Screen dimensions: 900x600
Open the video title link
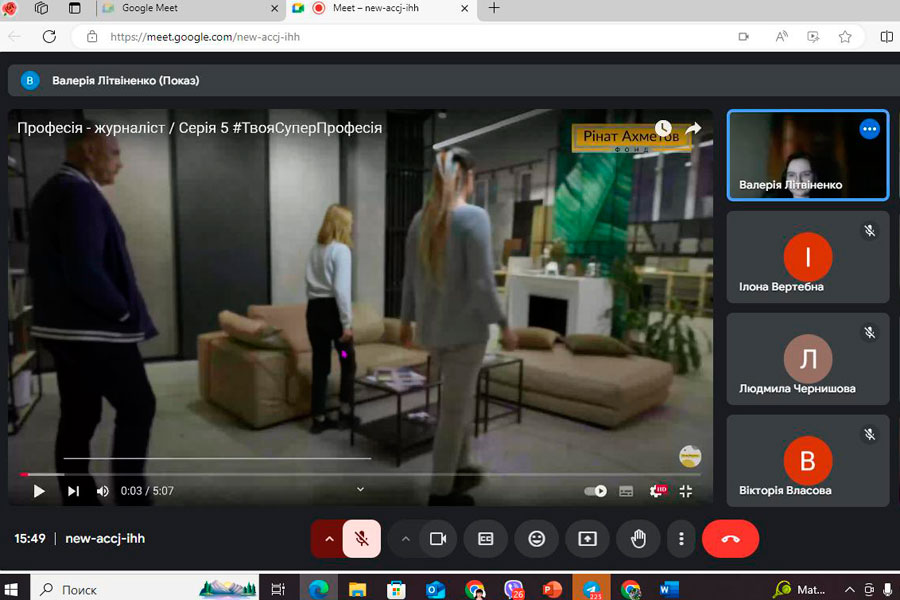click(x=199, y=127)
